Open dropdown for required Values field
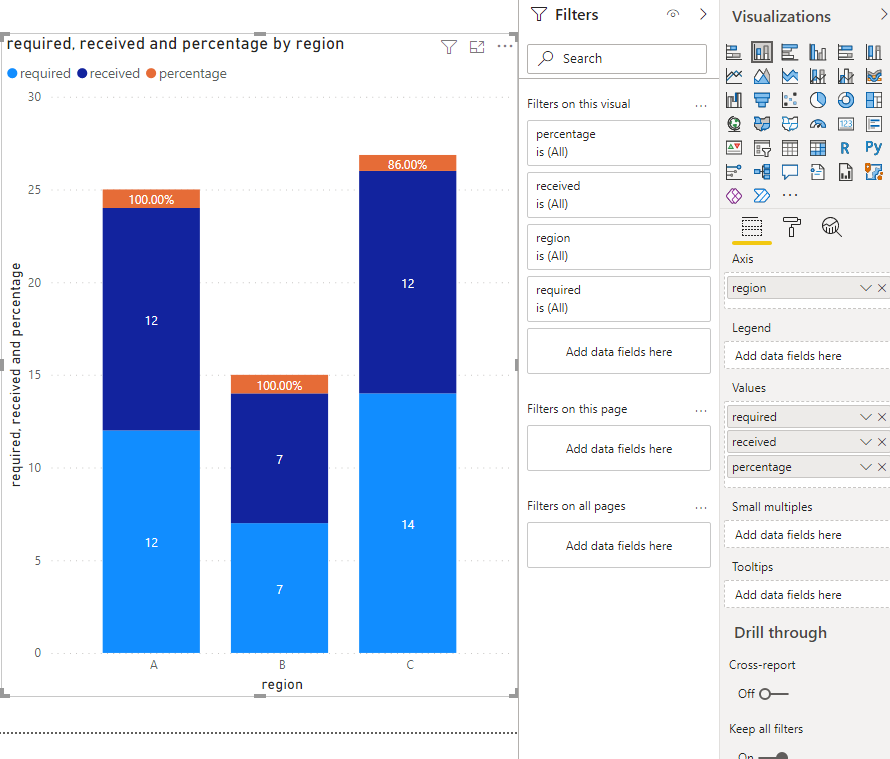This screenshot has height=759, width=890. (x=865, y=417)
